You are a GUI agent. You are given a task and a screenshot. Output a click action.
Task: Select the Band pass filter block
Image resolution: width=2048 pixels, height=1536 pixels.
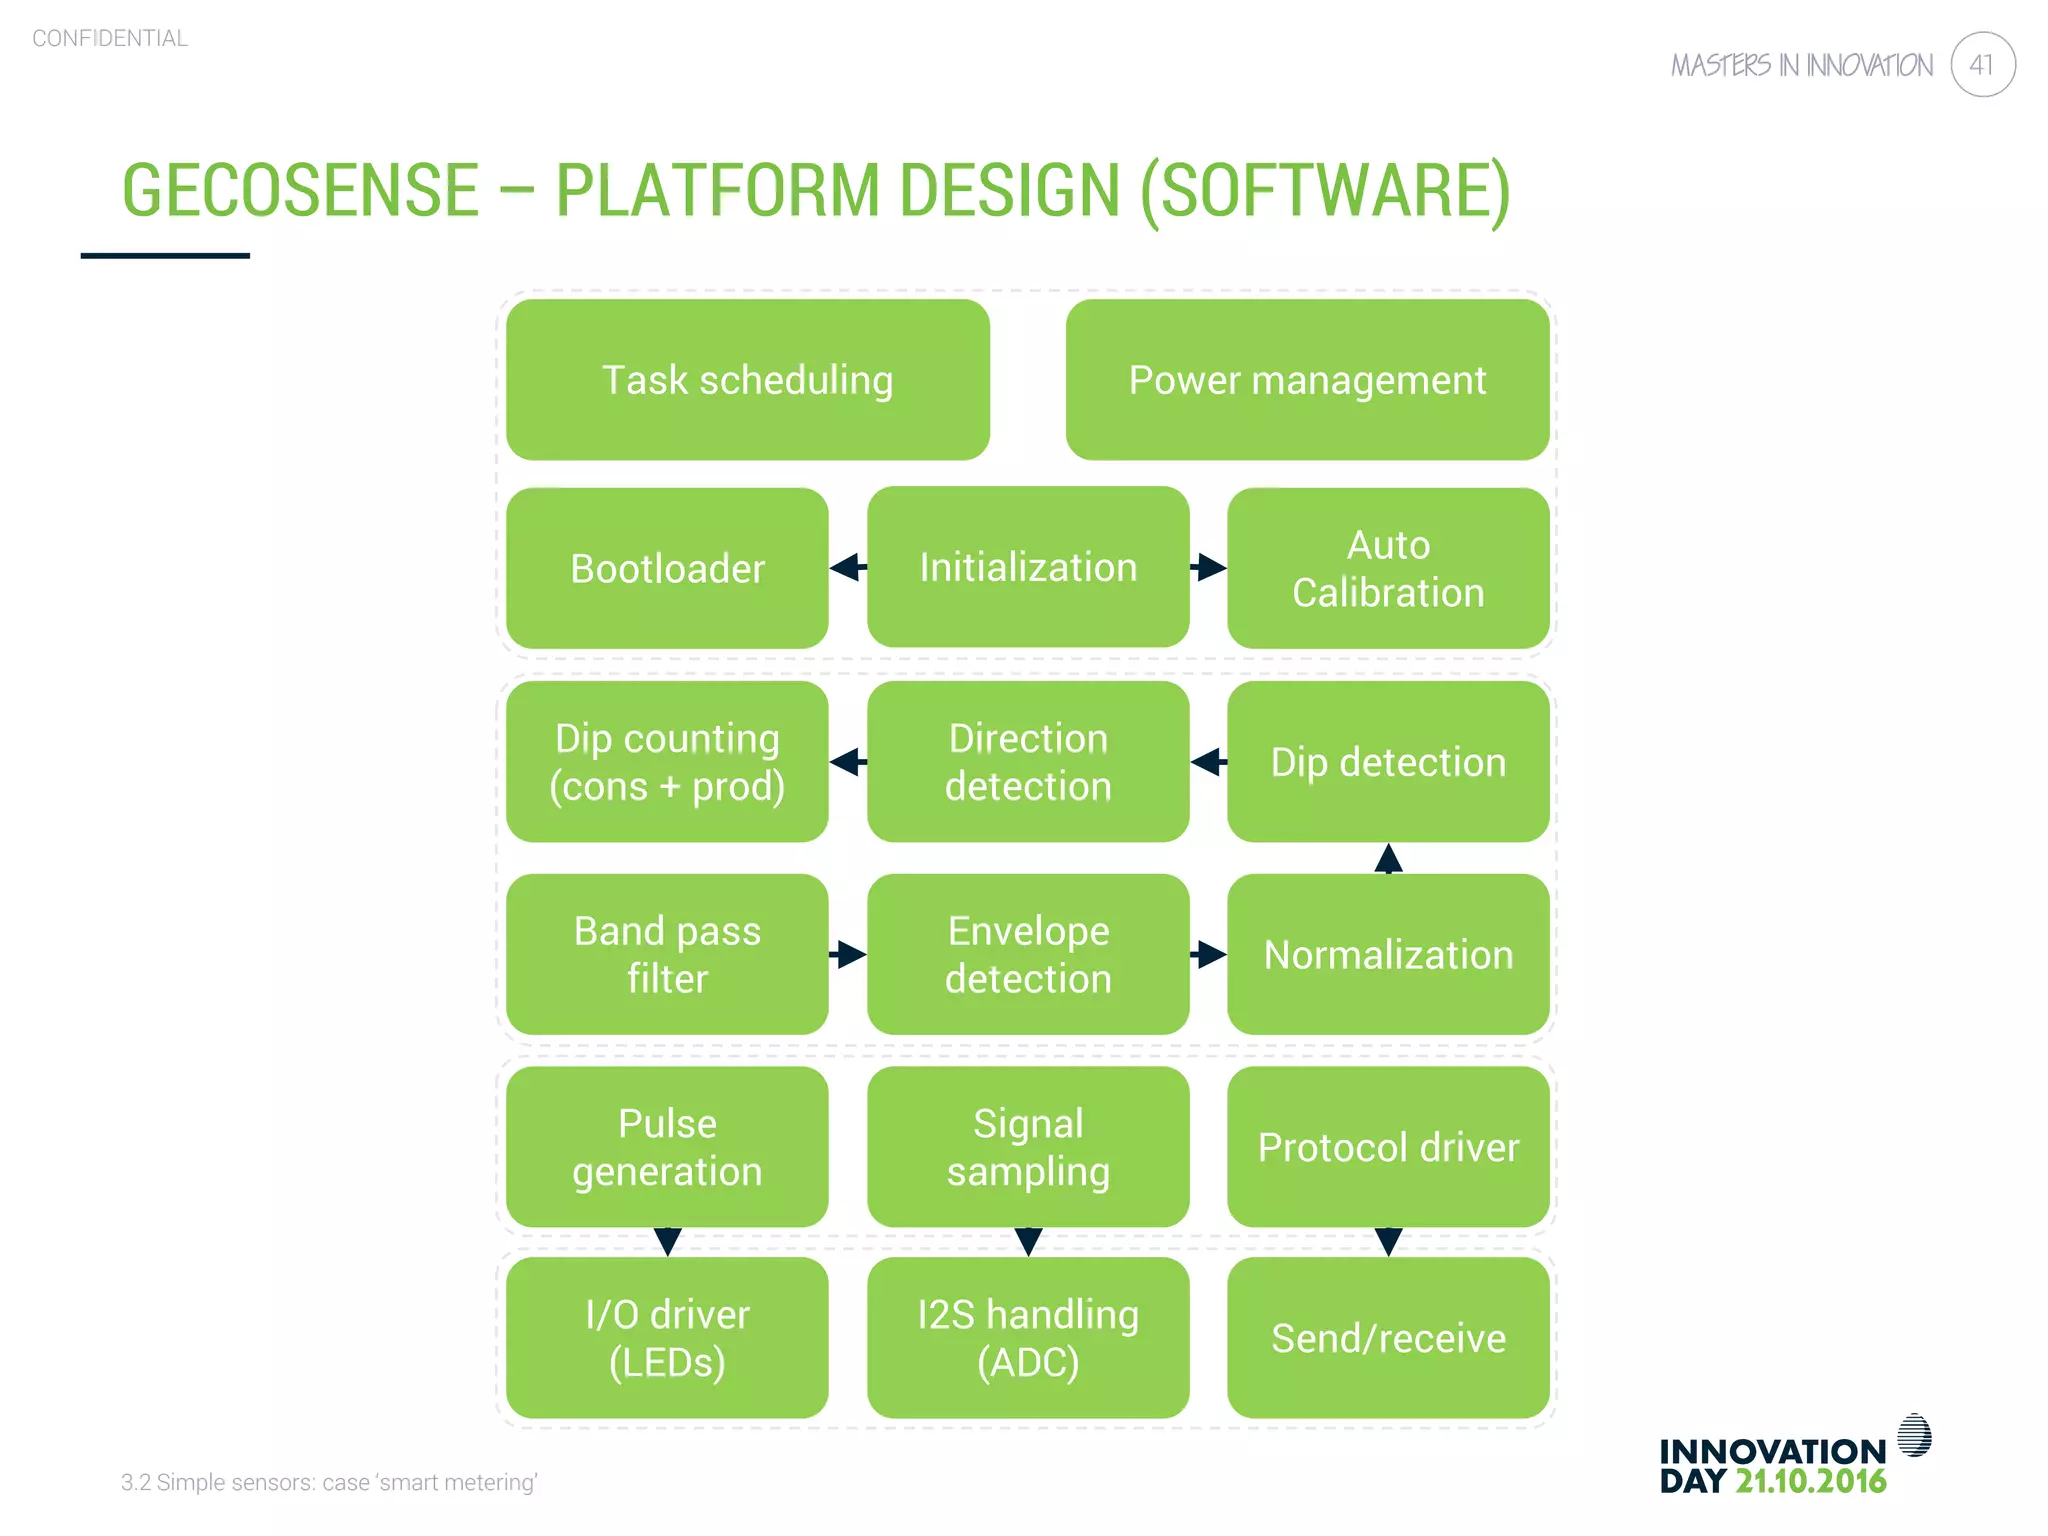tap(667, 954)
